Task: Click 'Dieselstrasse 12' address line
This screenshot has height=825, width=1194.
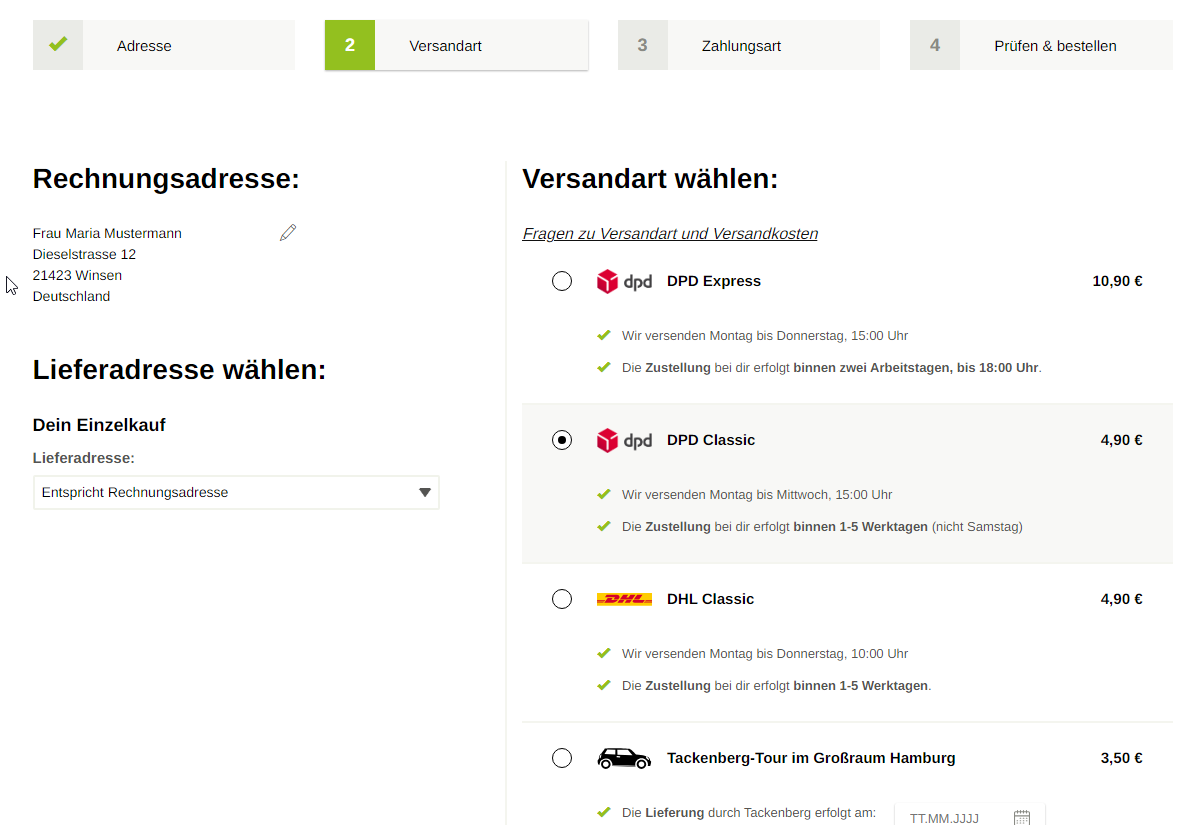Action: coord(85,254)
